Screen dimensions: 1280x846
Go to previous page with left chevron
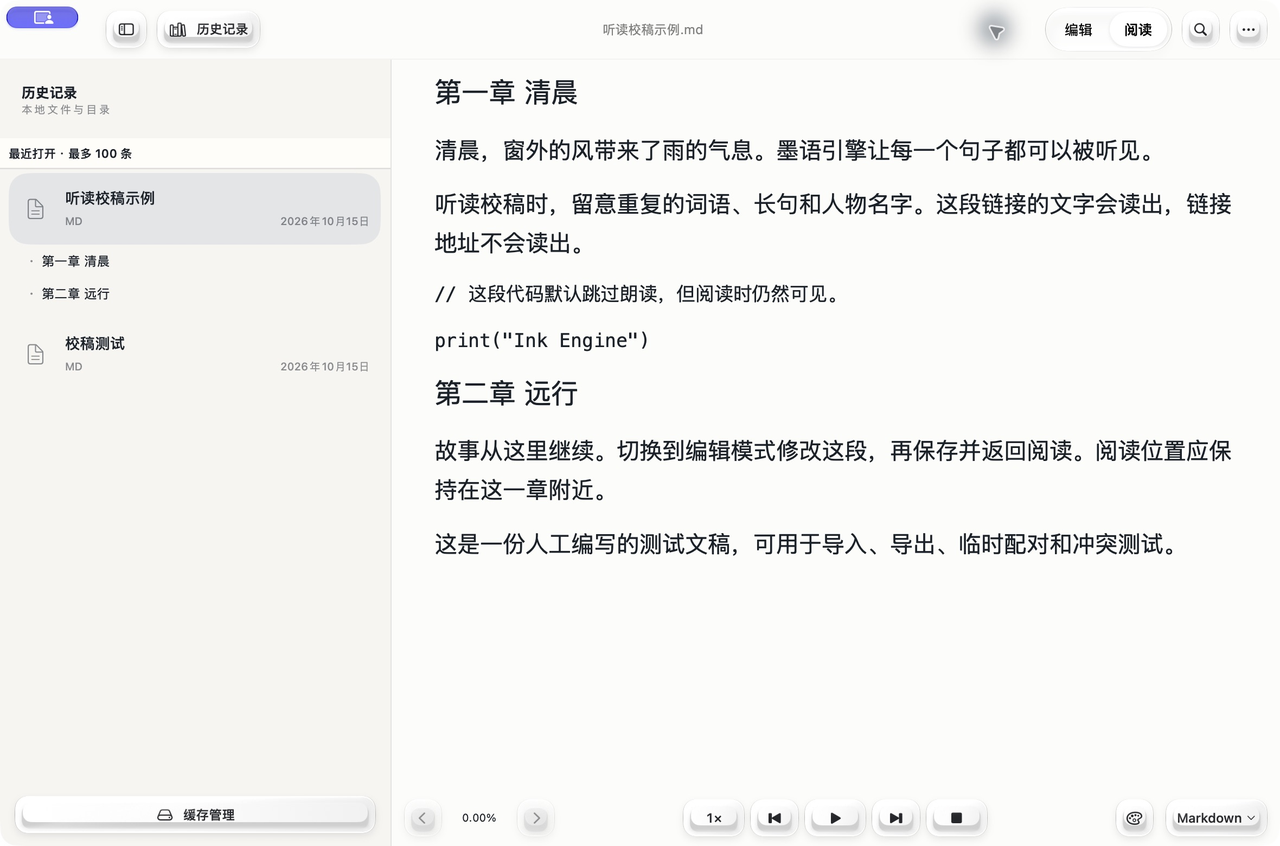tap(422, 818)
